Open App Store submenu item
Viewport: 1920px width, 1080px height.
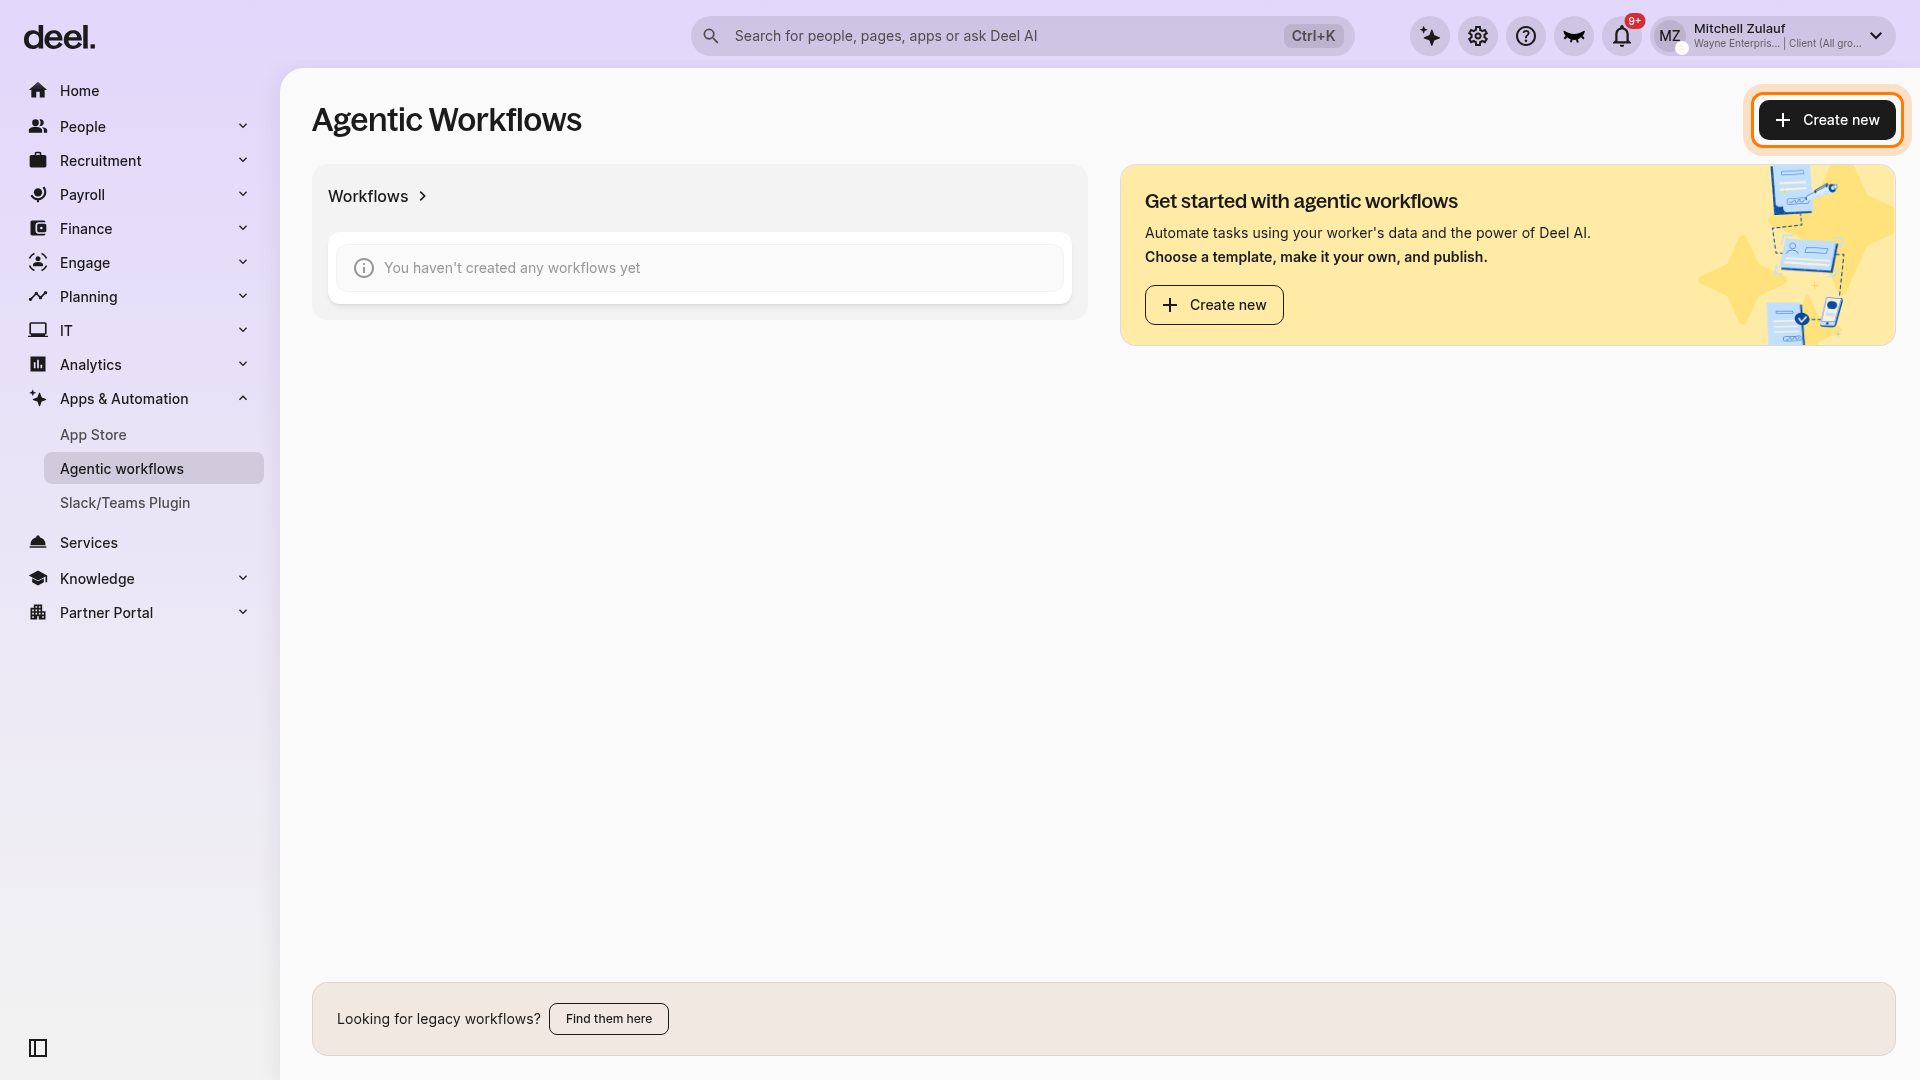[154, 435]
